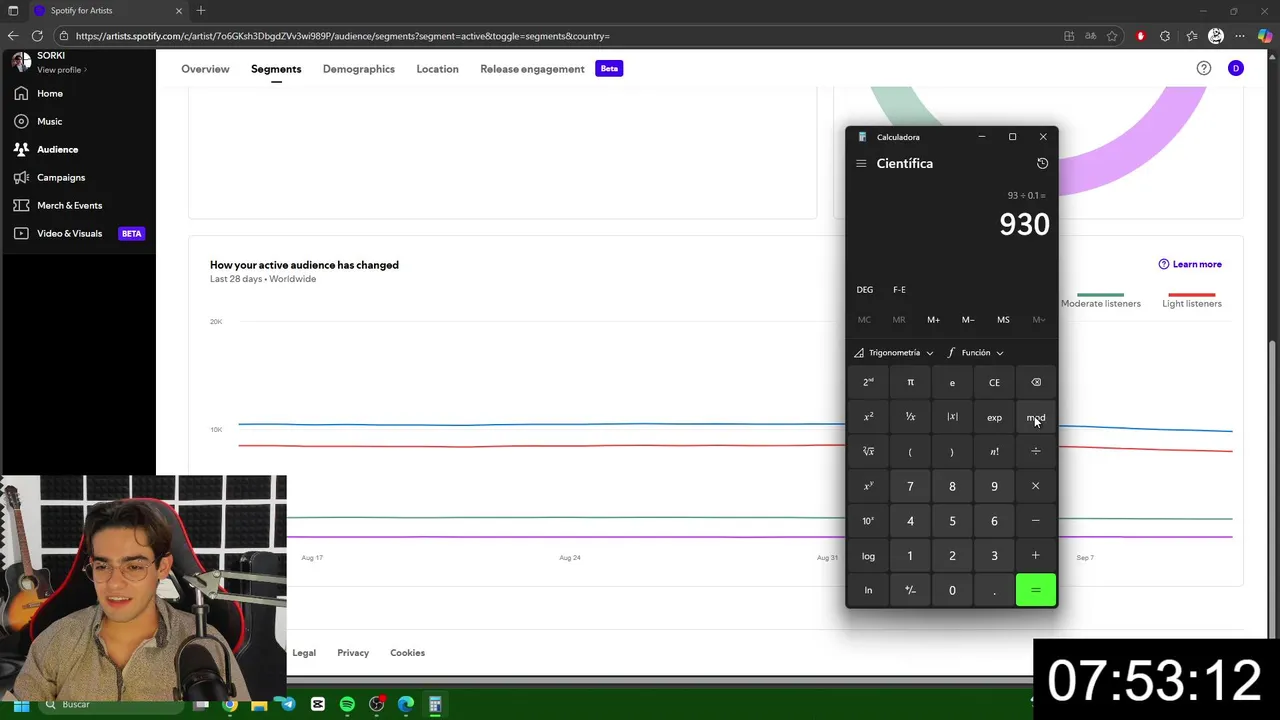Click the x squared key
The width and height of the screenshot is (1280, 720).
tap(868, 417)
